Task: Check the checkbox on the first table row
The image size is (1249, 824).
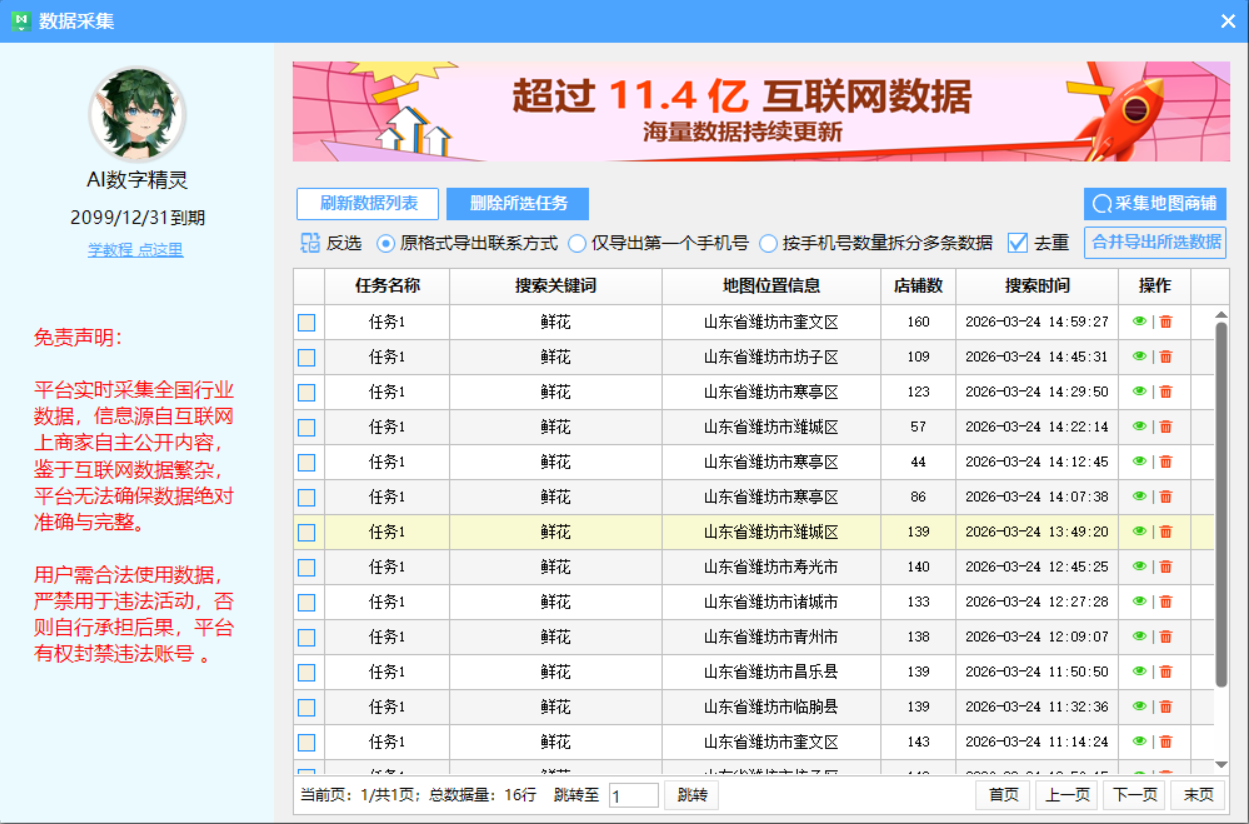Action: [x=306, y=321]
